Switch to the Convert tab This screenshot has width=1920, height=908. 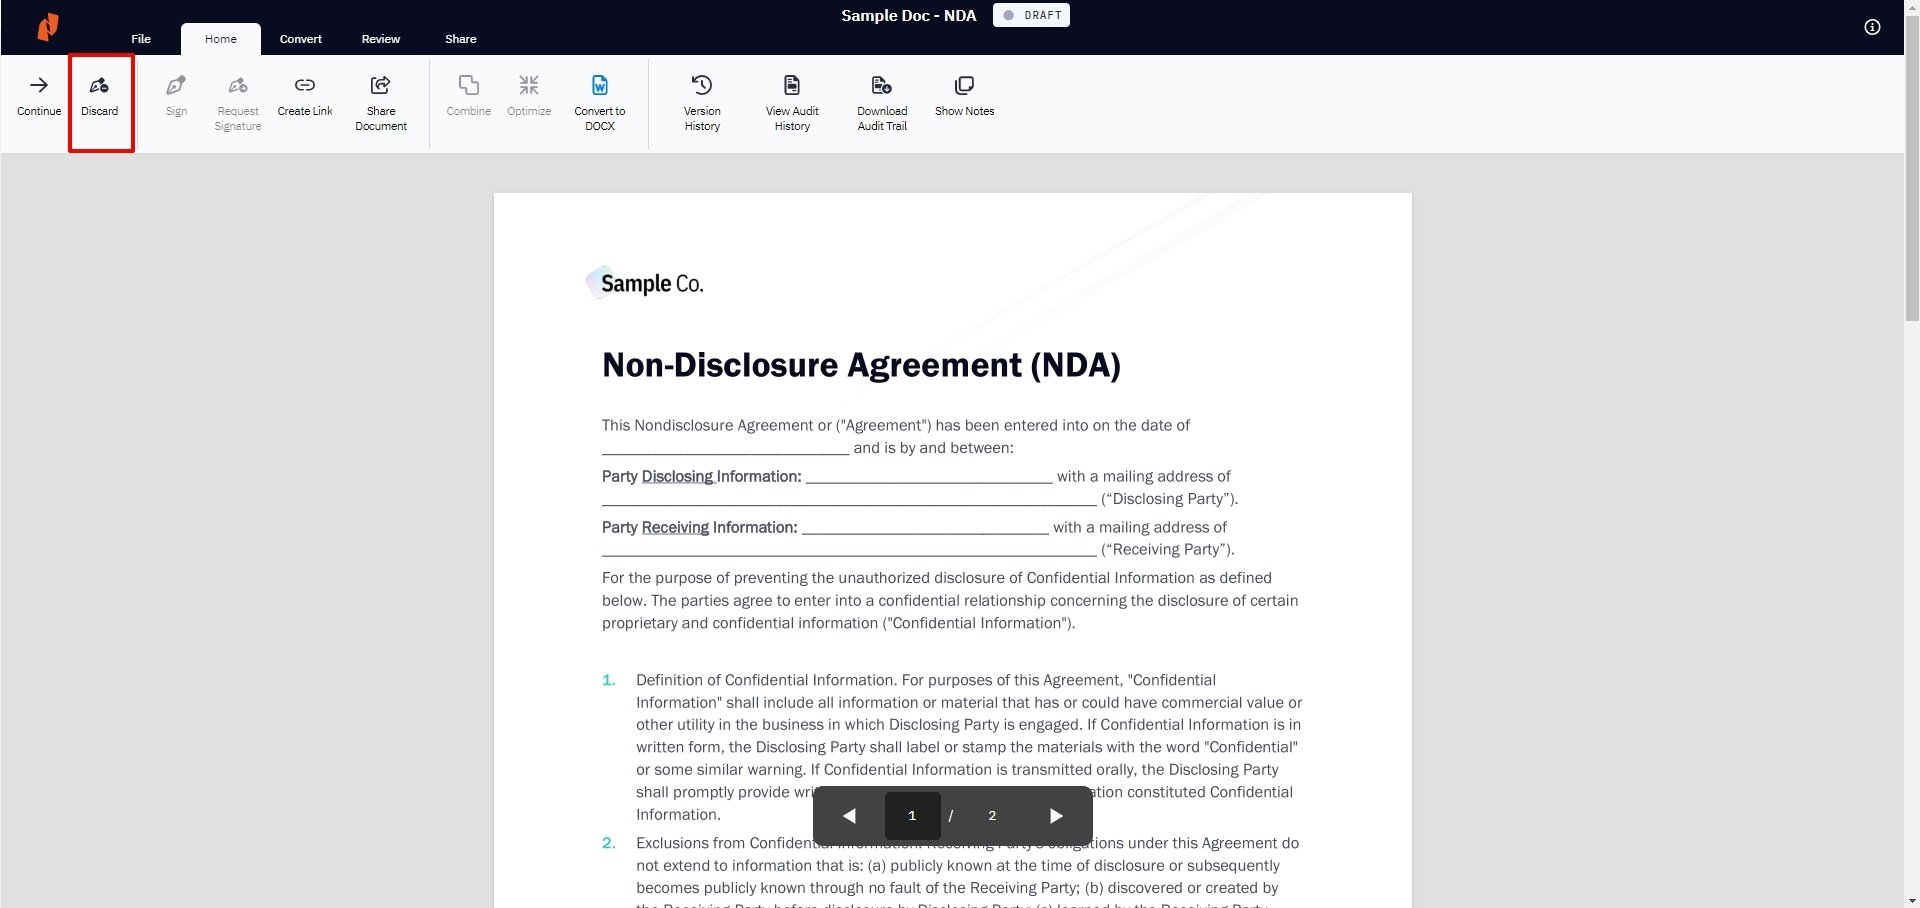[x=300, y=39]
